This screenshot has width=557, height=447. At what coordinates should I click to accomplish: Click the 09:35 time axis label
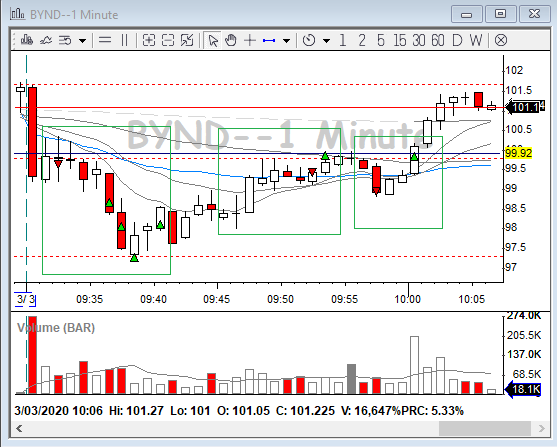[x=90, y=300]
